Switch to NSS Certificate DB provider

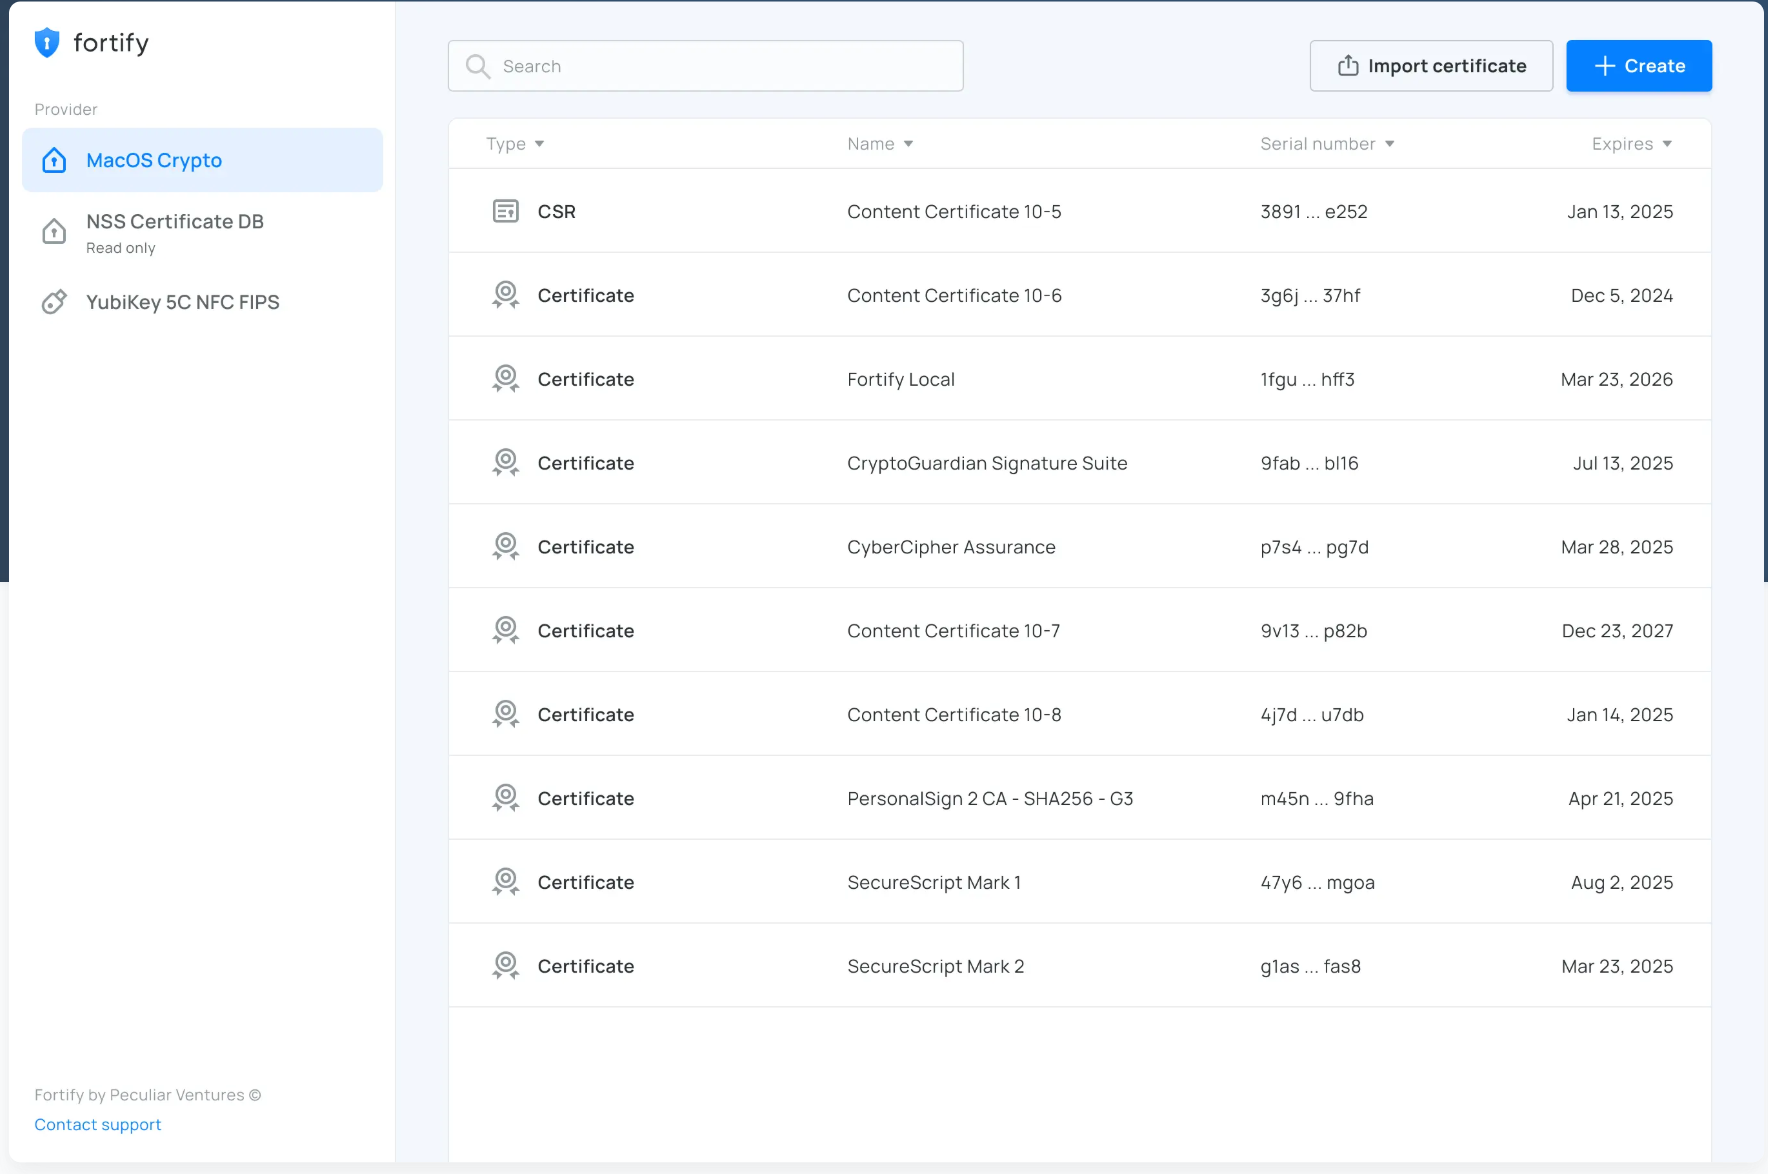coord(203,233)
